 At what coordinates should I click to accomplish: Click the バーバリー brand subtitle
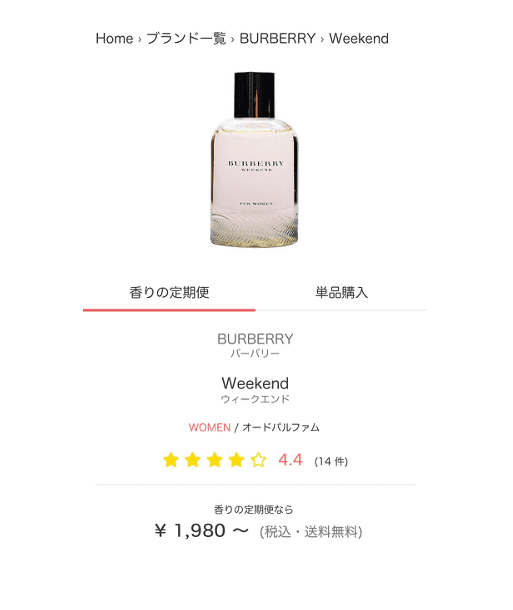[255, 353]
